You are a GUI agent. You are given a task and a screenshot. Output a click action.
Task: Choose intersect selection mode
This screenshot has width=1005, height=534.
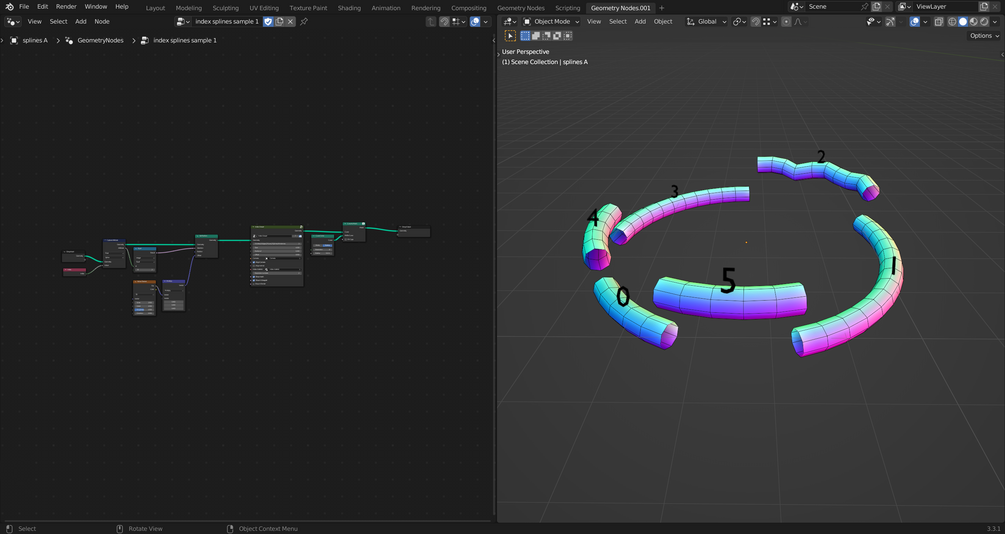point(567,36)
